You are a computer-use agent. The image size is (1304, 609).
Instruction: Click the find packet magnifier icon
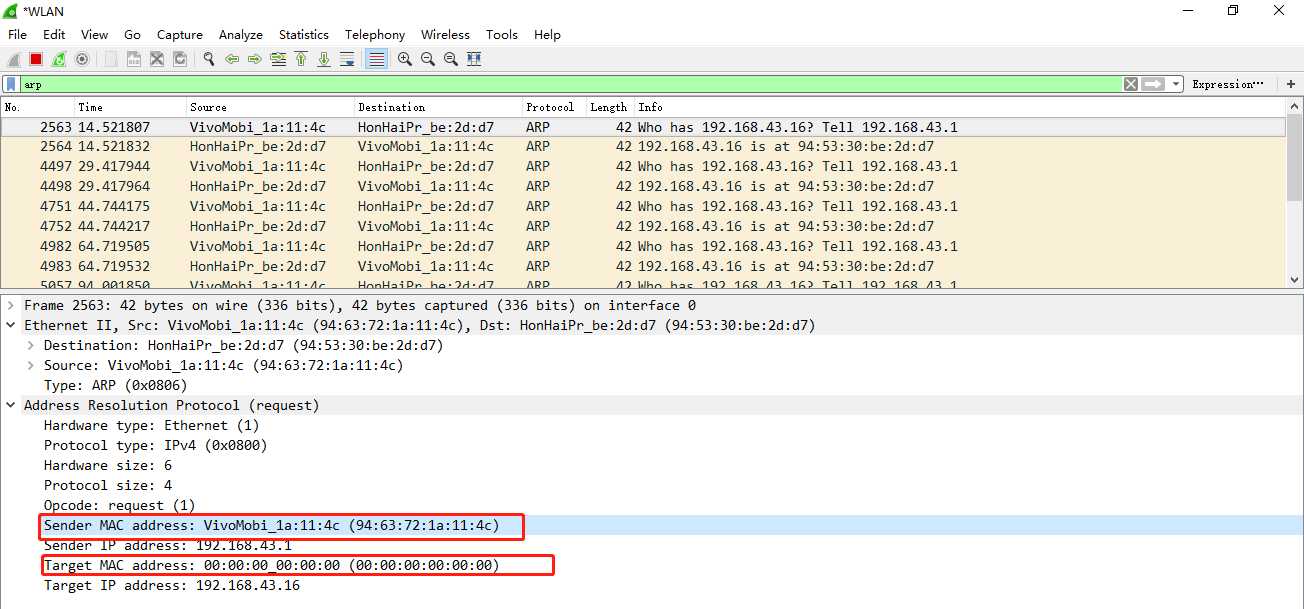coord(209,59)
